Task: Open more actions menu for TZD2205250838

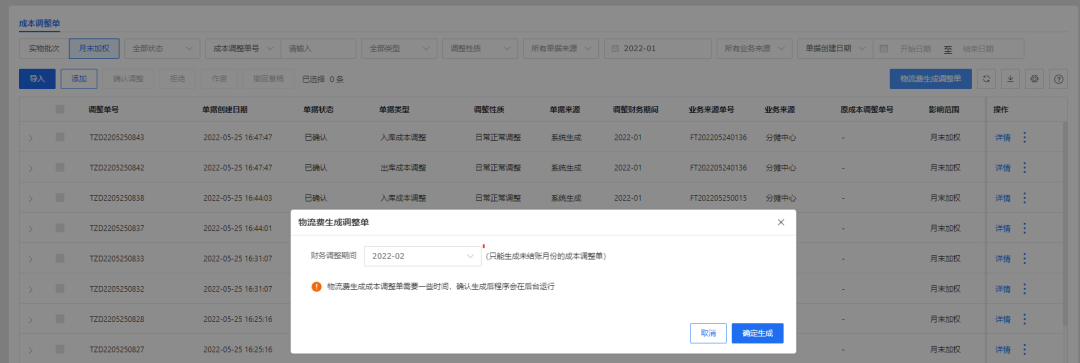Action: (1024, 198)
